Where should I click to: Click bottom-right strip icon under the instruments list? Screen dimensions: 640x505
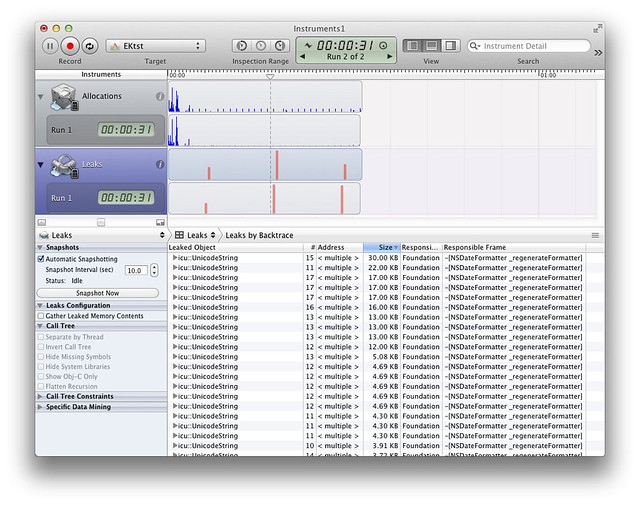click(x=160, y=222)
